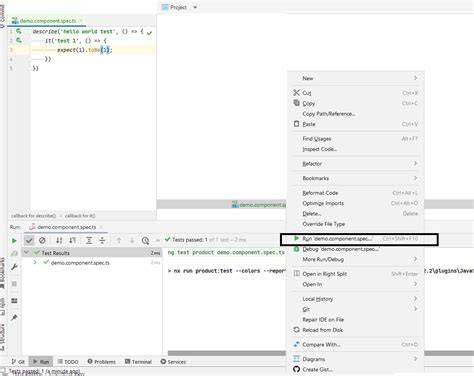Click run gutter icon on describe line

(19, 31)
